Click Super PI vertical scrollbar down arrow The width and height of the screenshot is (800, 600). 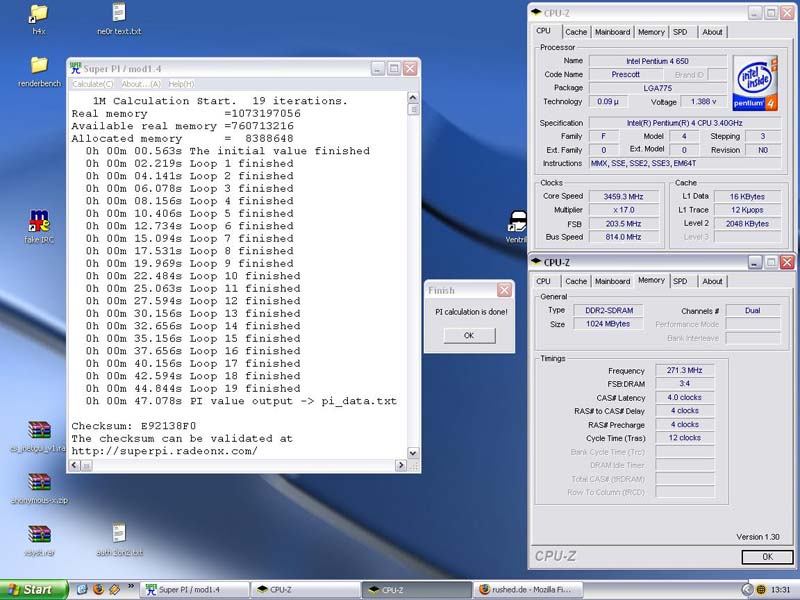pyautogui.click(x=413, y=453)
